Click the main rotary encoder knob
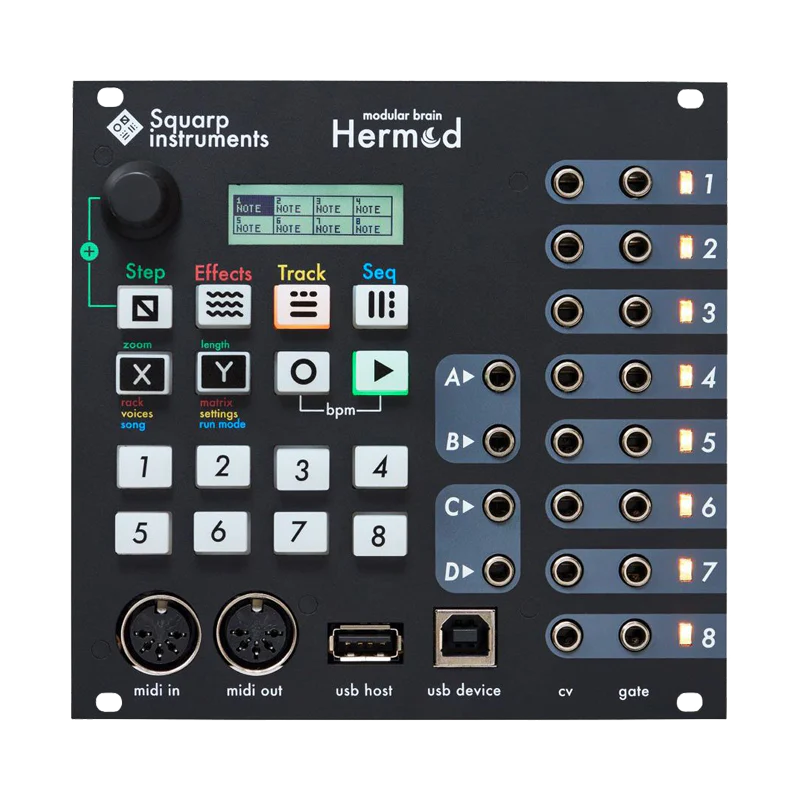Viewport: 800px width, 800px height. pos(141,198)
